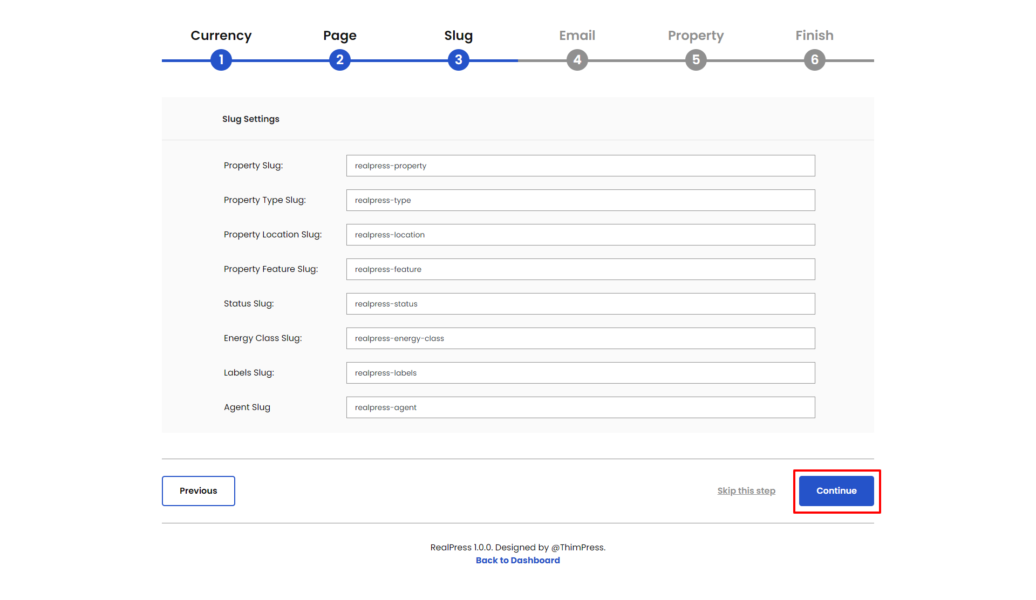The image size is (1036, 600).
Task: Open the Email step label
Action: tap(577, 36)
